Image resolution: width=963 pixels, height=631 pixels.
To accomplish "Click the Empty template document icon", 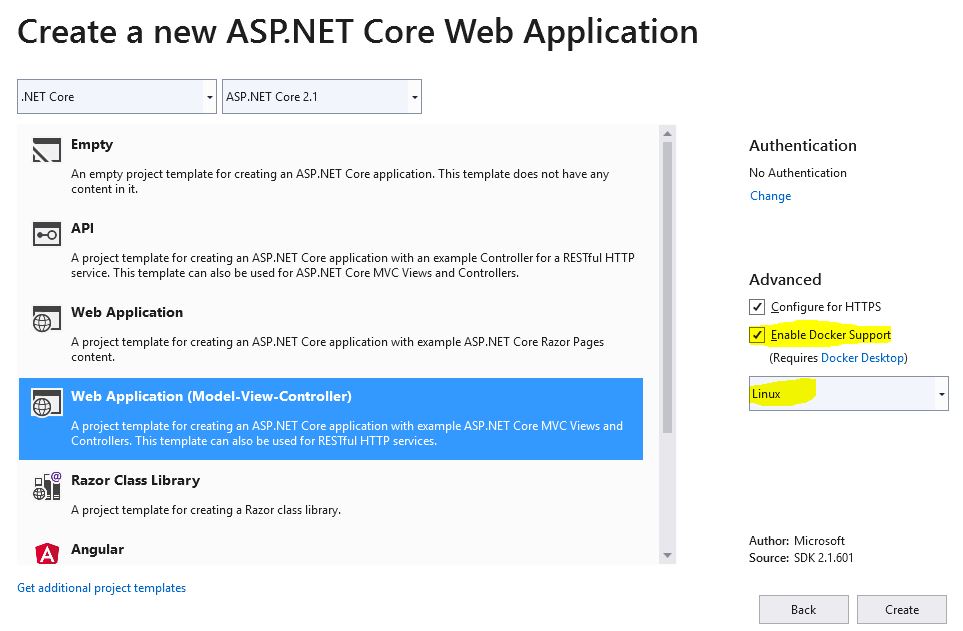I will click(48, 150).
